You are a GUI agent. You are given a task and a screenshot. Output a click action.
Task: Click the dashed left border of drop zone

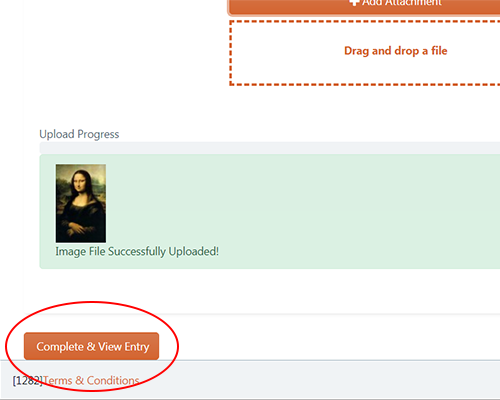(x=231, y=53)
